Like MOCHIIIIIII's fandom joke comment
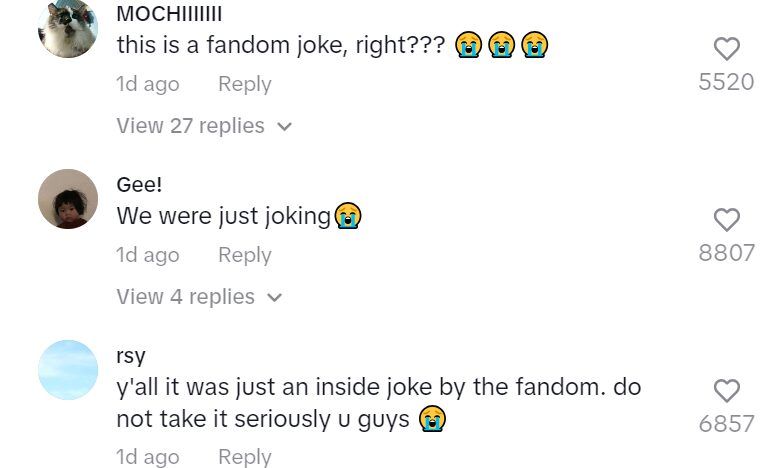Screen dimensions: 781x468 point(726,48)
